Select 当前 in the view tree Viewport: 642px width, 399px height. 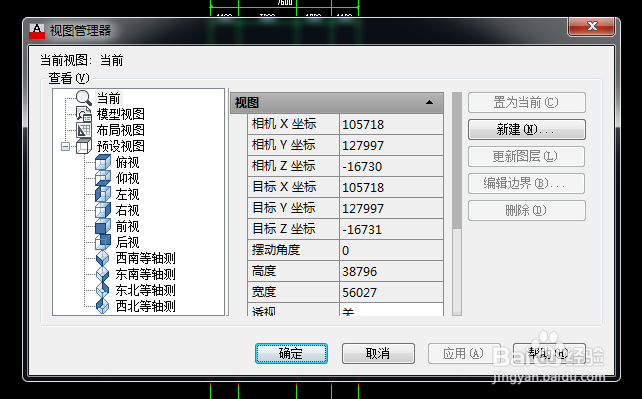(109, 98)
